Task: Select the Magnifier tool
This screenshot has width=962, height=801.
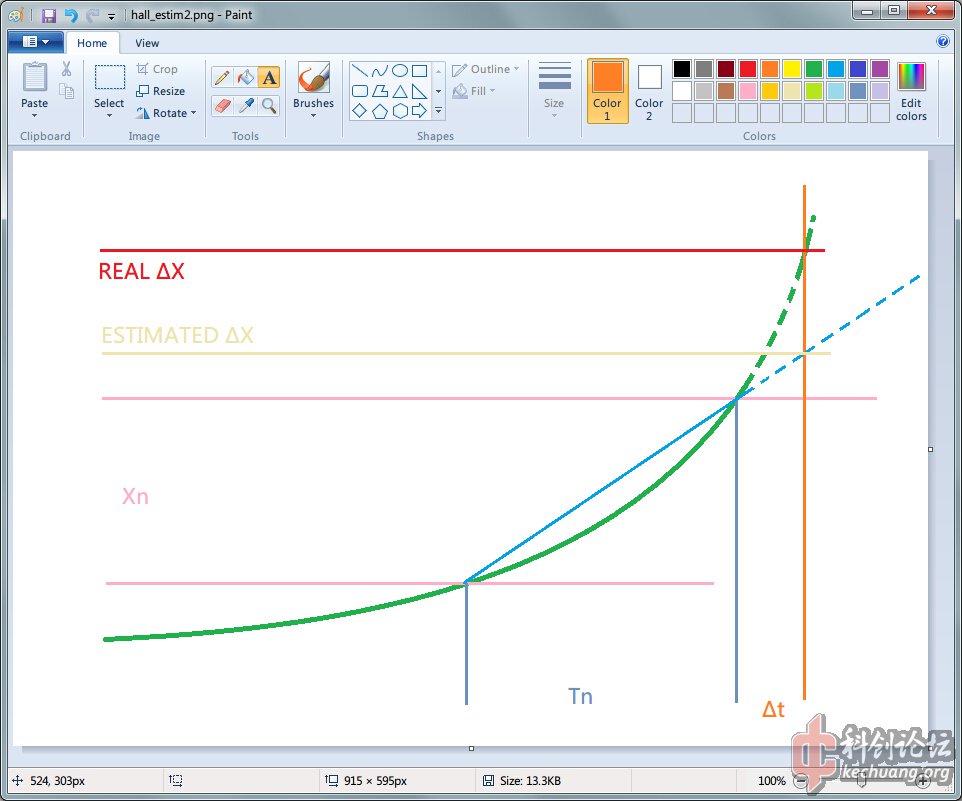Action: 269,105
